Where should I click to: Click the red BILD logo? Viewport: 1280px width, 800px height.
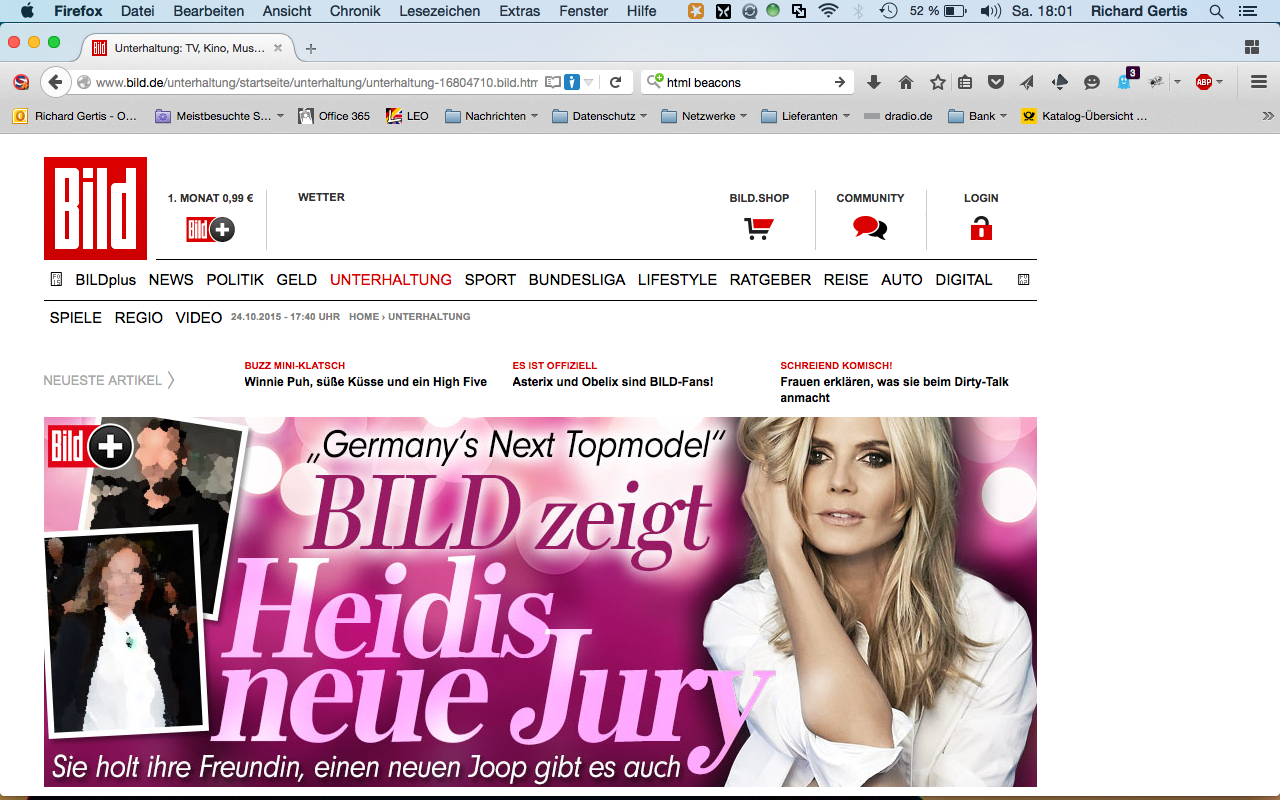95,208
